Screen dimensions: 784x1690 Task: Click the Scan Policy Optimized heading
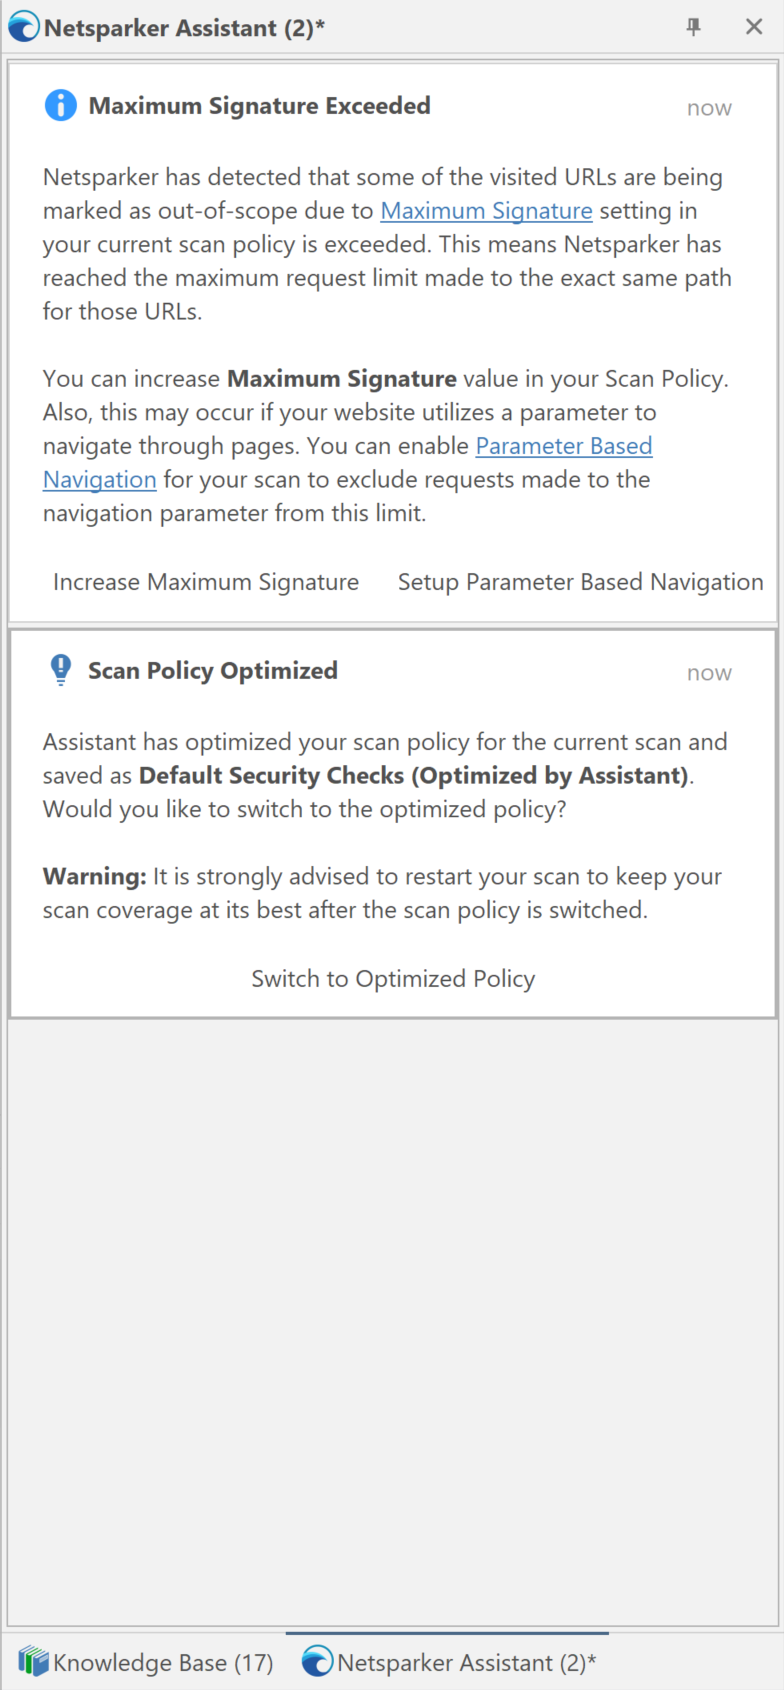coord(213,670)
